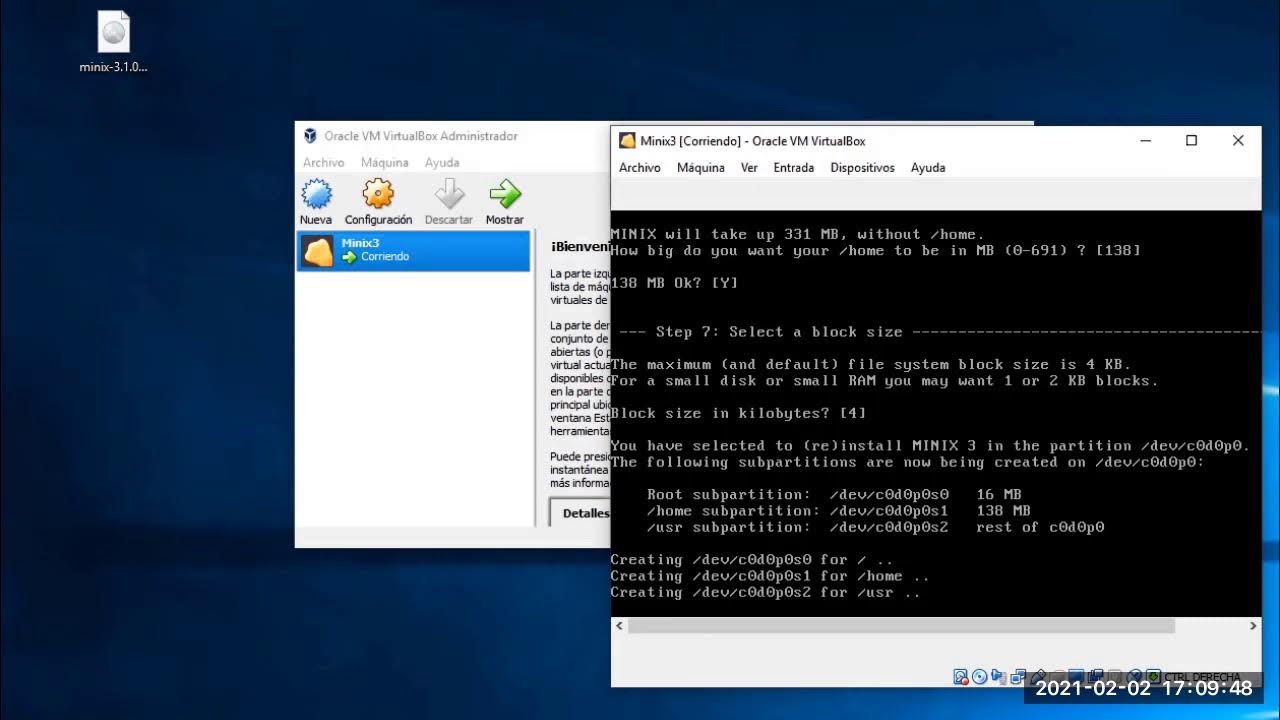Click 'Creating /dev/c0d0p0s1 for /home' line
The image size is (1280, 720).
tap(770, 576)
